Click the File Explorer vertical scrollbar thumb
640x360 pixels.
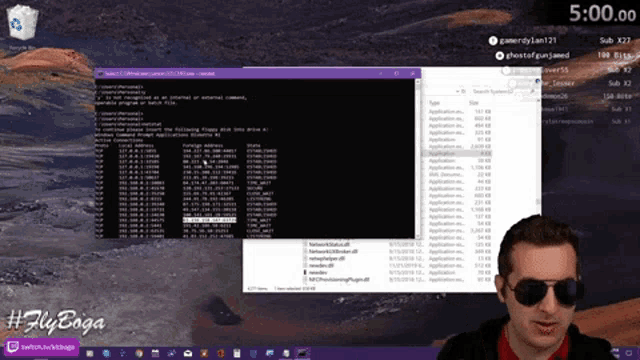pos(538,202)
